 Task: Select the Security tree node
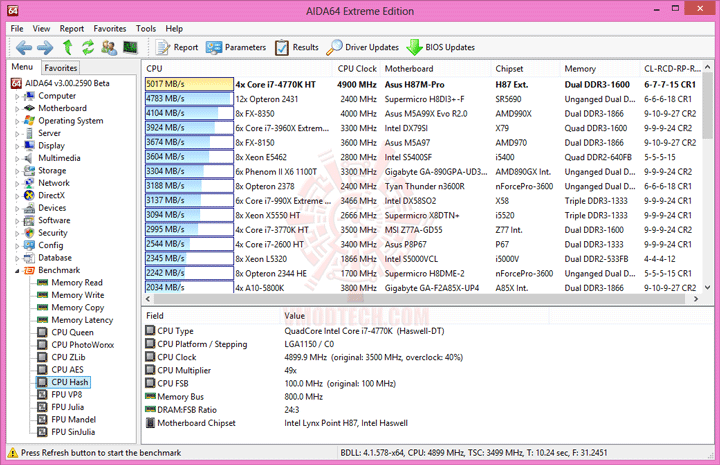click(52, 233)
